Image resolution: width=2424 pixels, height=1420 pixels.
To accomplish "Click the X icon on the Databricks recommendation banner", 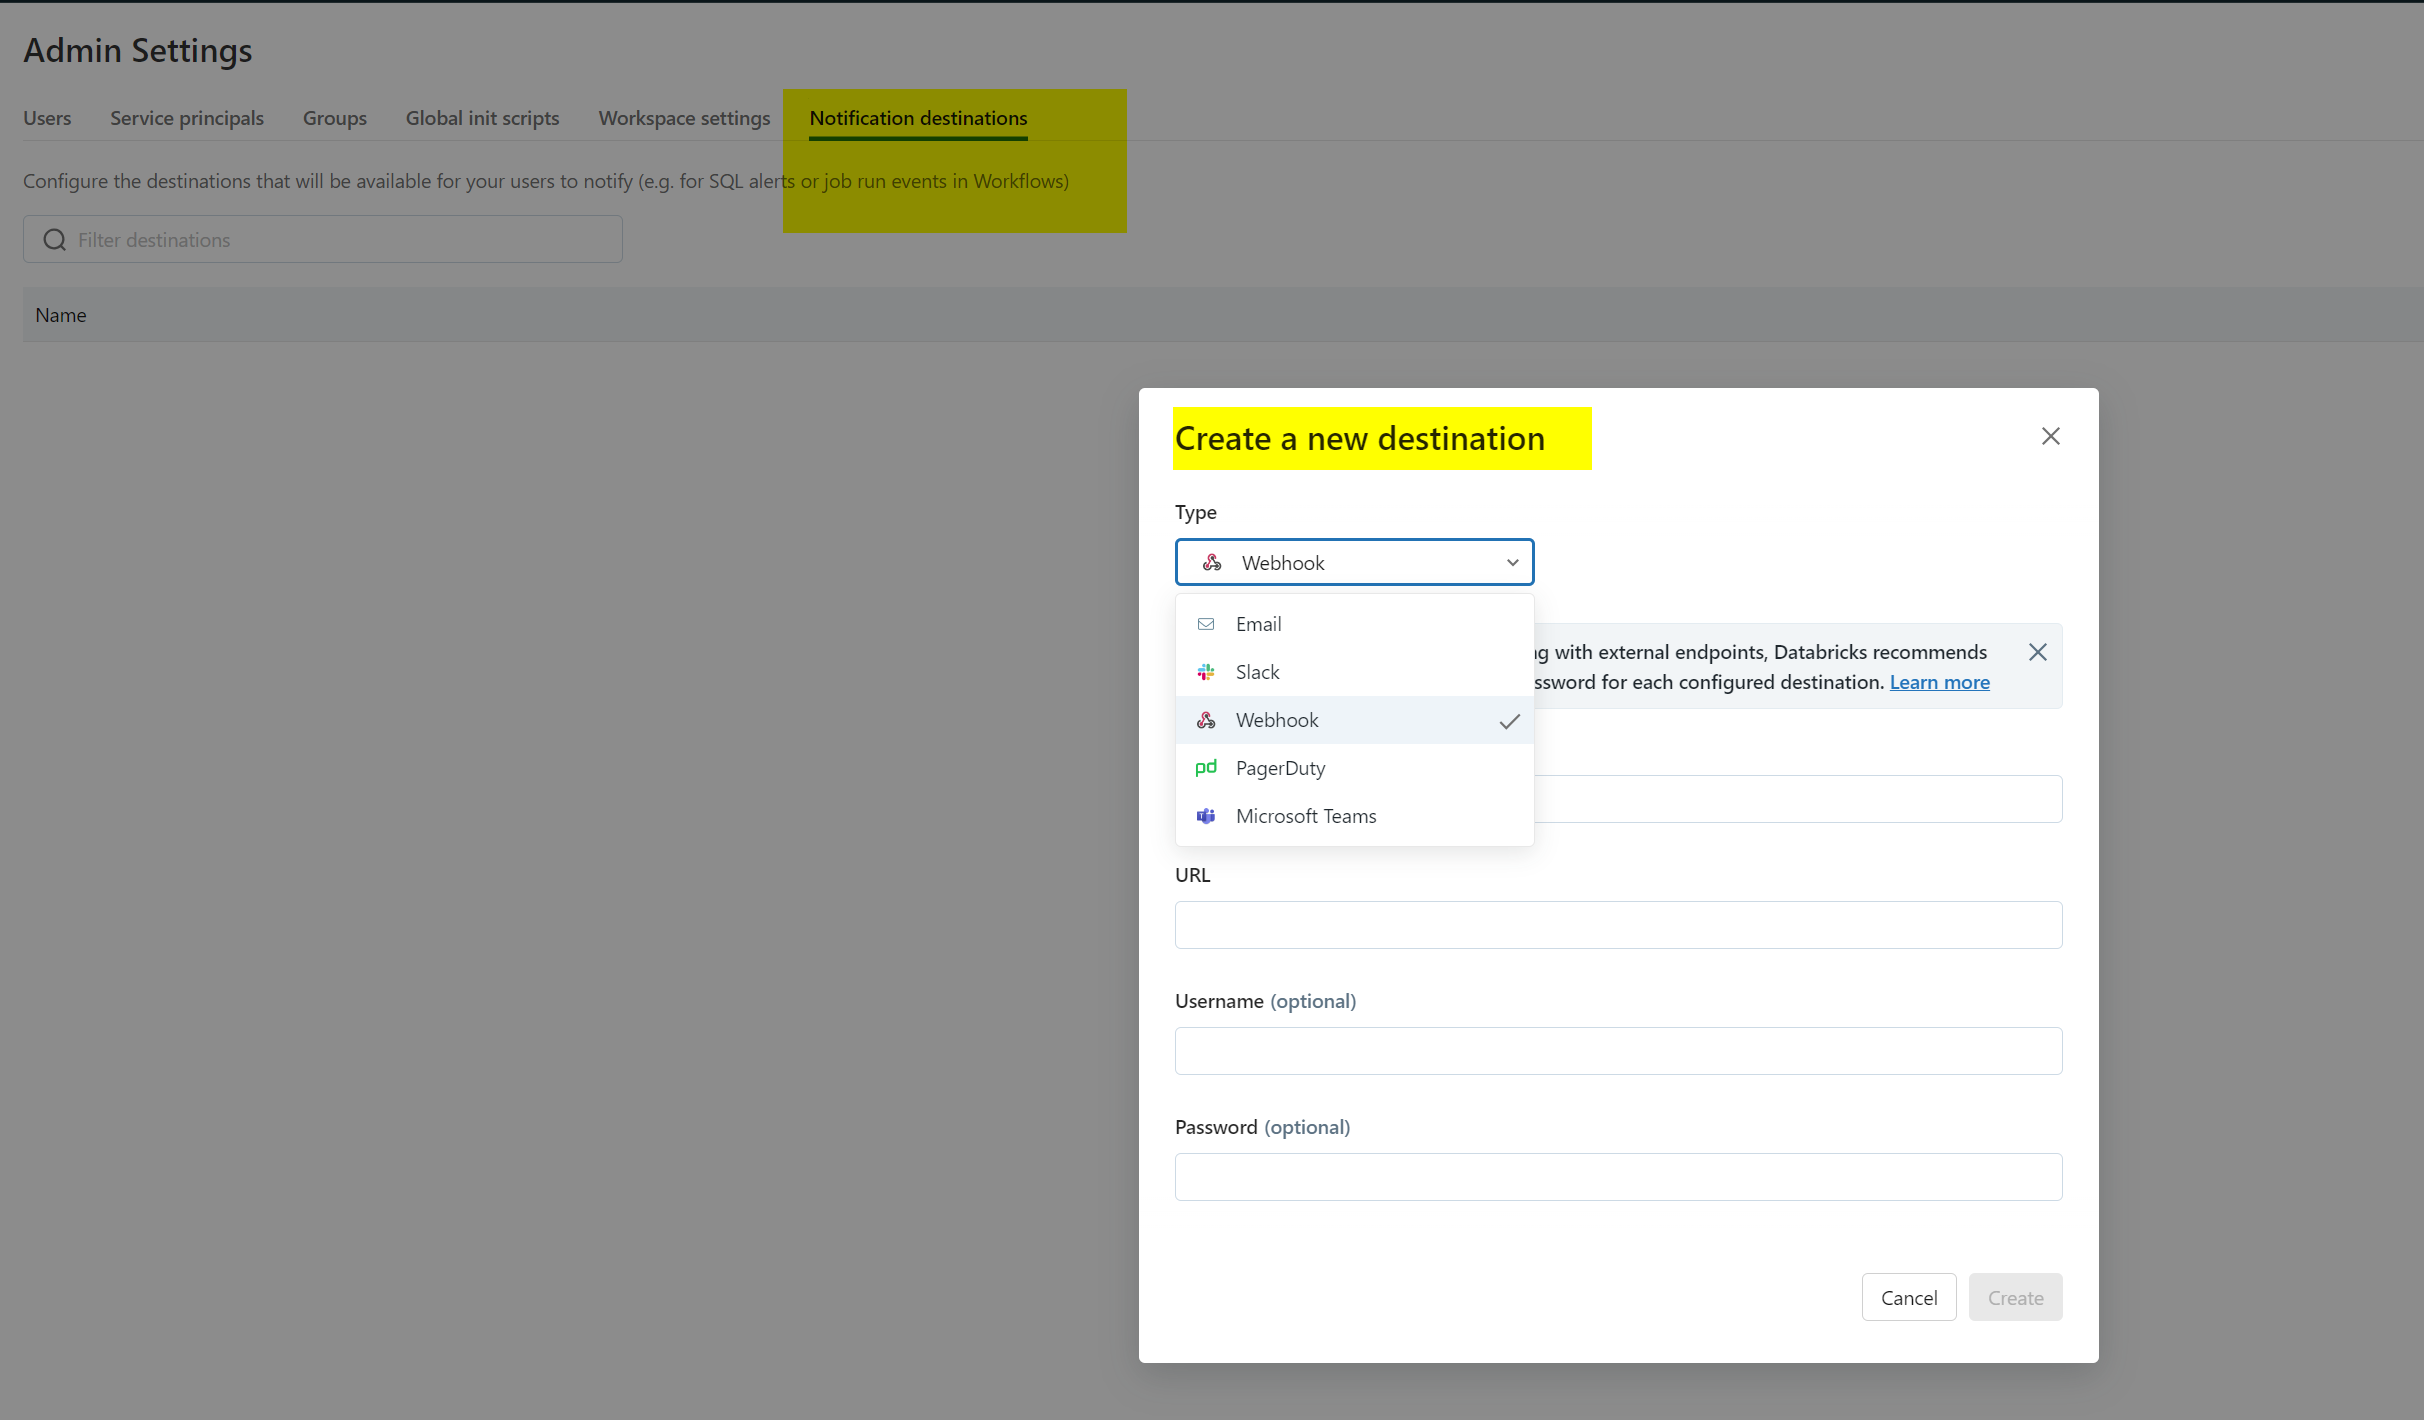I will point(2037,652).
